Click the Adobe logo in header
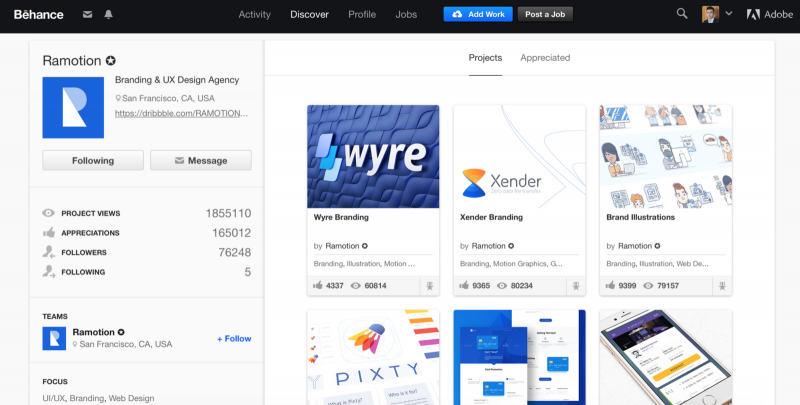800x405 pixels. click(769, 14)
